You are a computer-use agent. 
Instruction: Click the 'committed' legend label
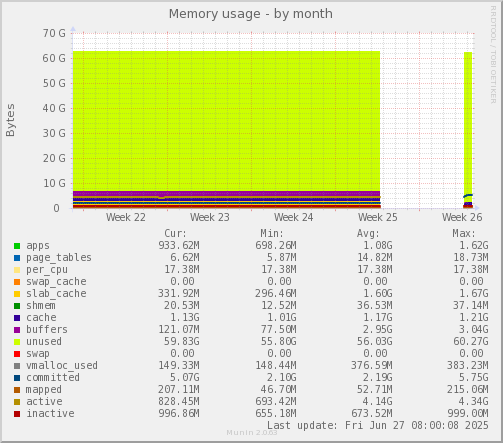tap(53, 378)
